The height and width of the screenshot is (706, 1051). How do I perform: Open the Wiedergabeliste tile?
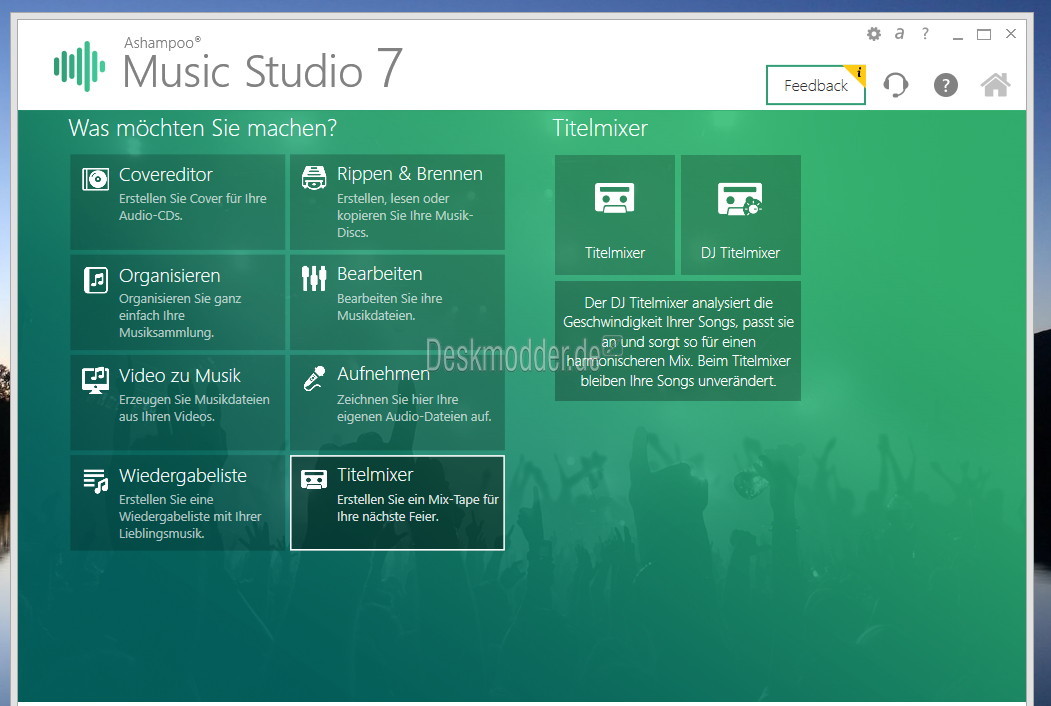coord(178,503)
